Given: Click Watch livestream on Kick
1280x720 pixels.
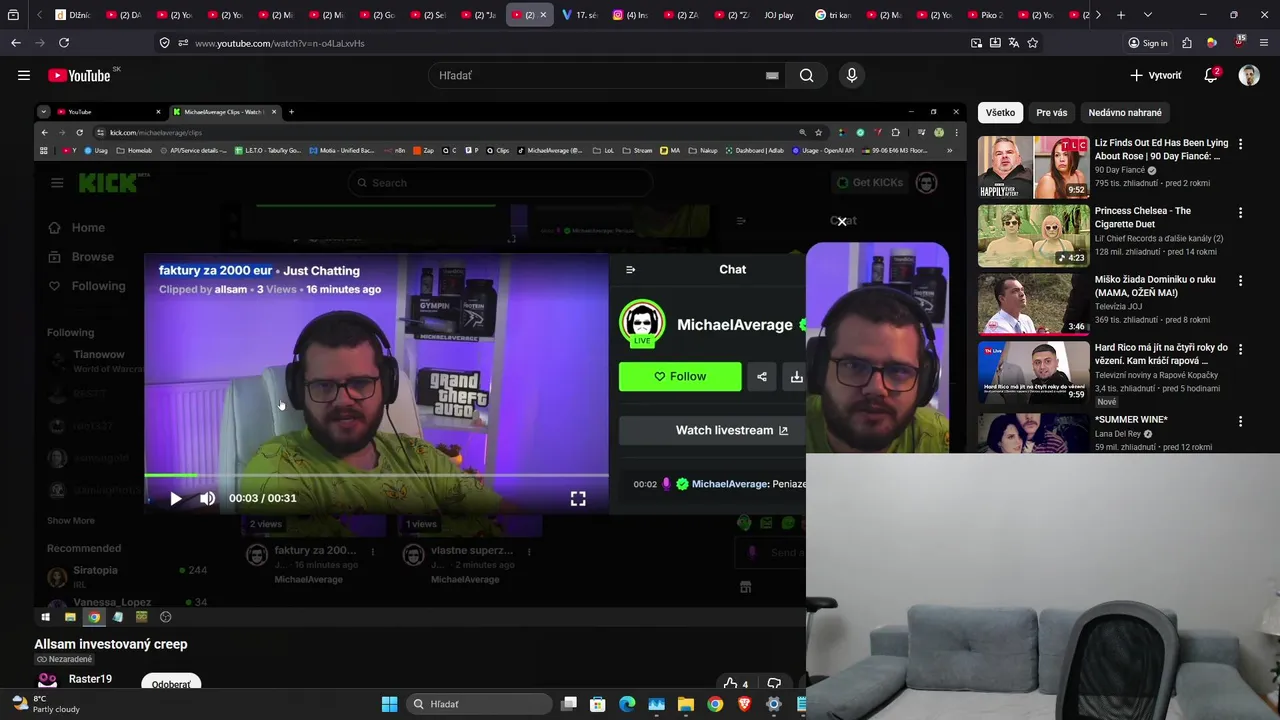Looking at the screenshot, I should pos(731,430).
